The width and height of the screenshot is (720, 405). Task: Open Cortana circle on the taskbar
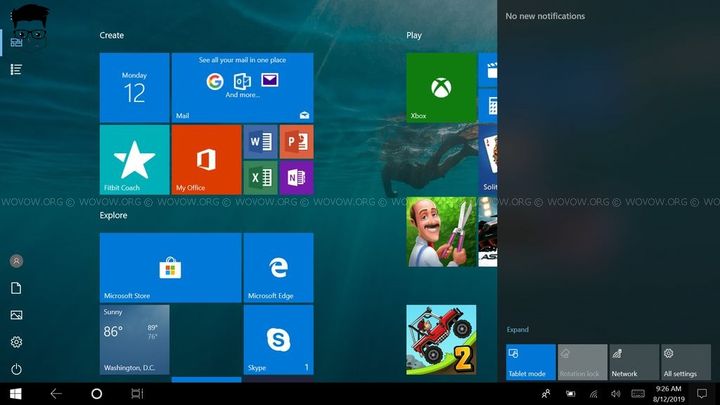pos(96,394)
